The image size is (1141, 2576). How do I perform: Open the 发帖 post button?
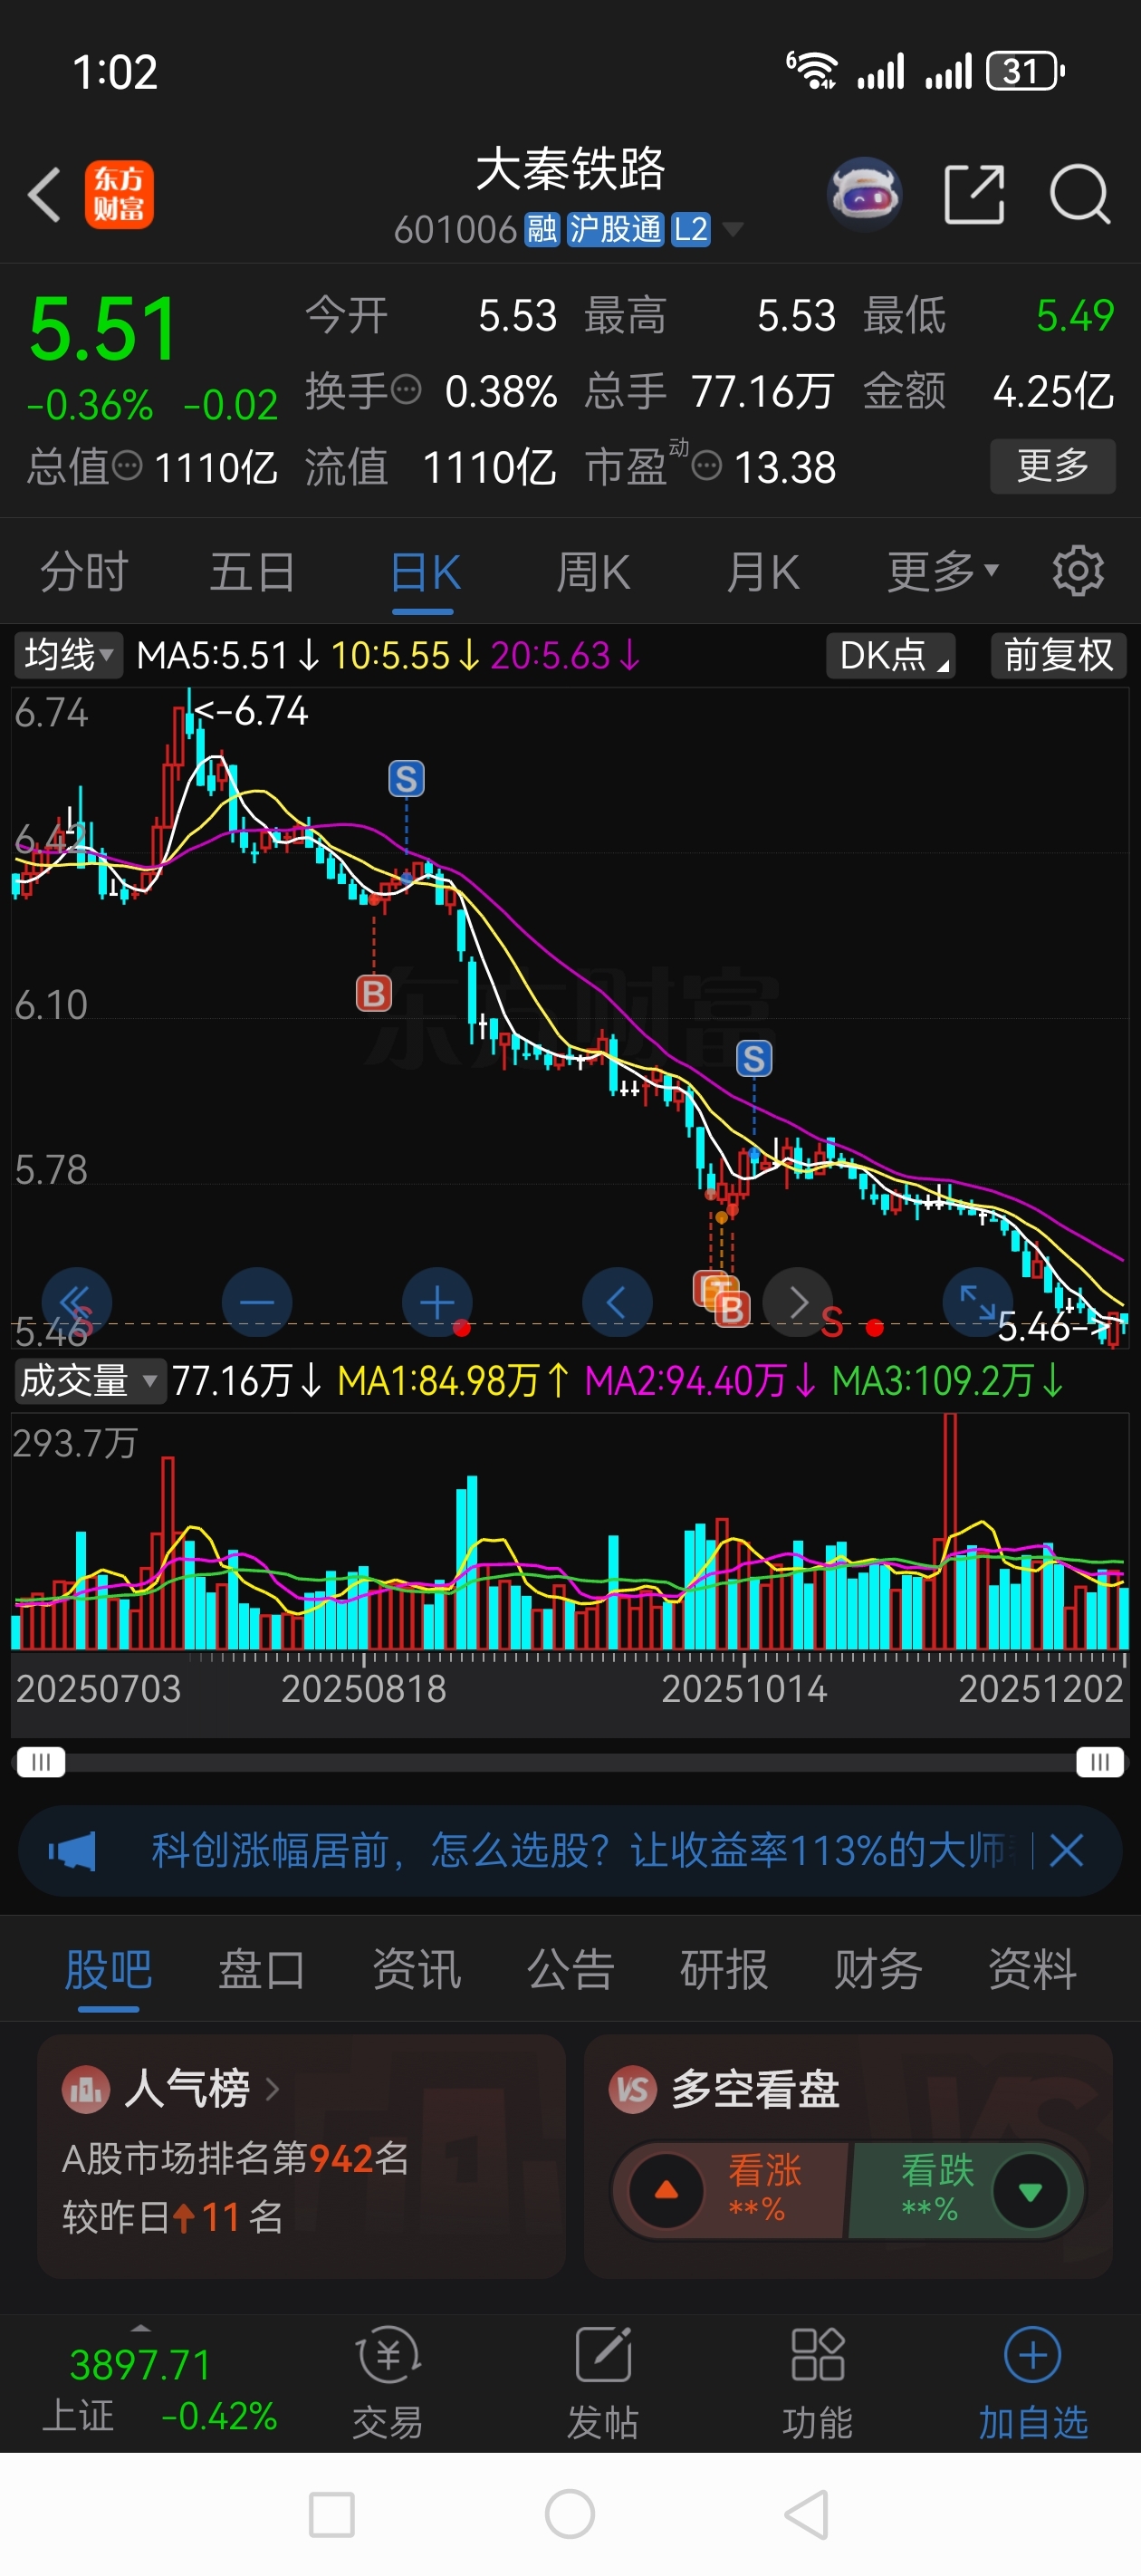[x=603, y=2383]
